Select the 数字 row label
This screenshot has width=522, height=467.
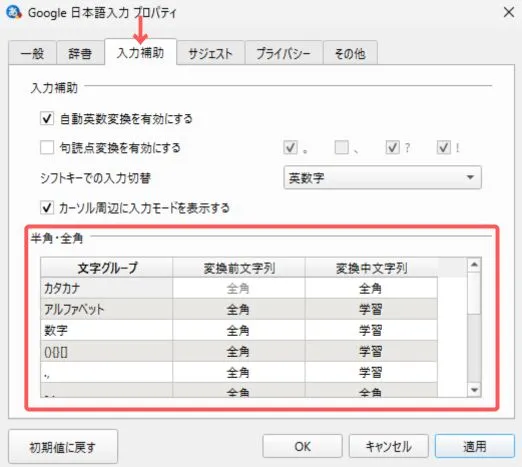coord(107,330)
